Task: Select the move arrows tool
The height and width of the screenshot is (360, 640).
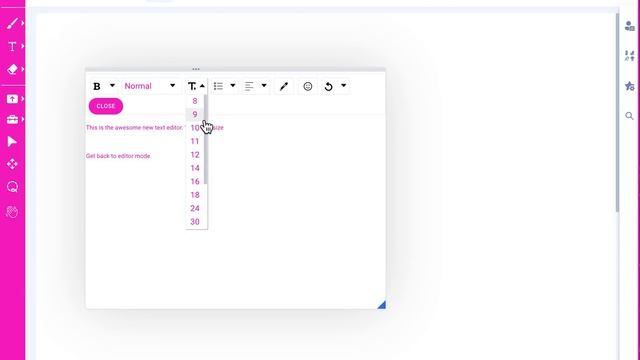Action: 12,164
